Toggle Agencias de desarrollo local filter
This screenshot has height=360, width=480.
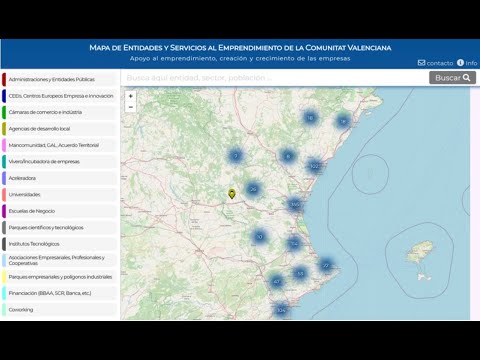[x=59, y=129]
